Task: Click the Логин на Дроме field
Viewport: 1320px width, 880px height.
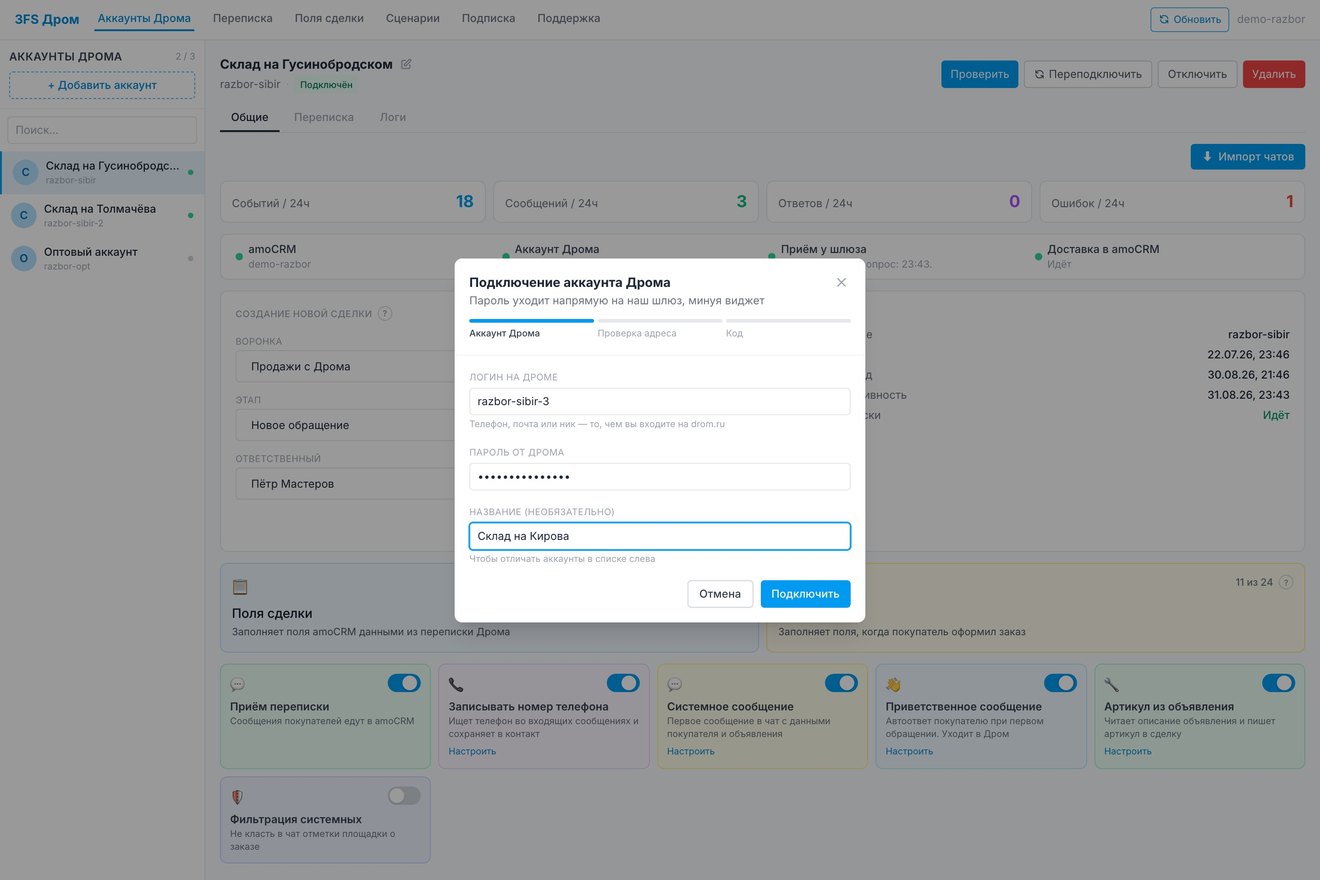Action: click(x=660, y=401)
